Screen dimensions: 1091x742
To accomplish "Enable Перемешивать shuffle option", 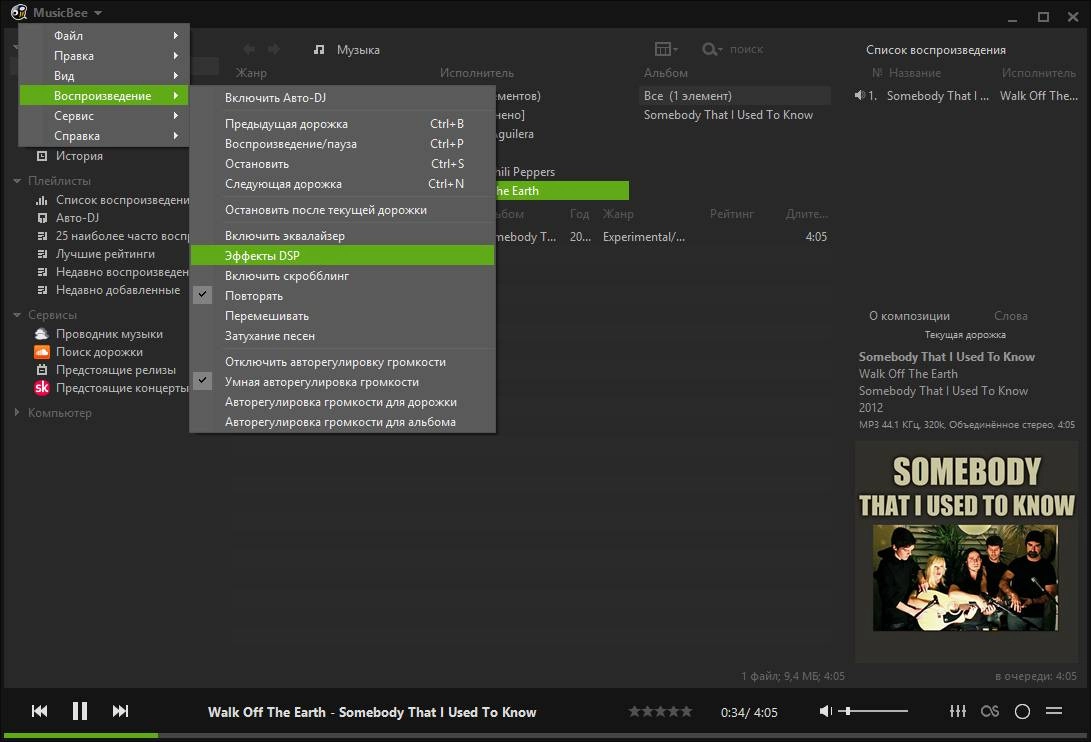I will click(x=342, y=316).
